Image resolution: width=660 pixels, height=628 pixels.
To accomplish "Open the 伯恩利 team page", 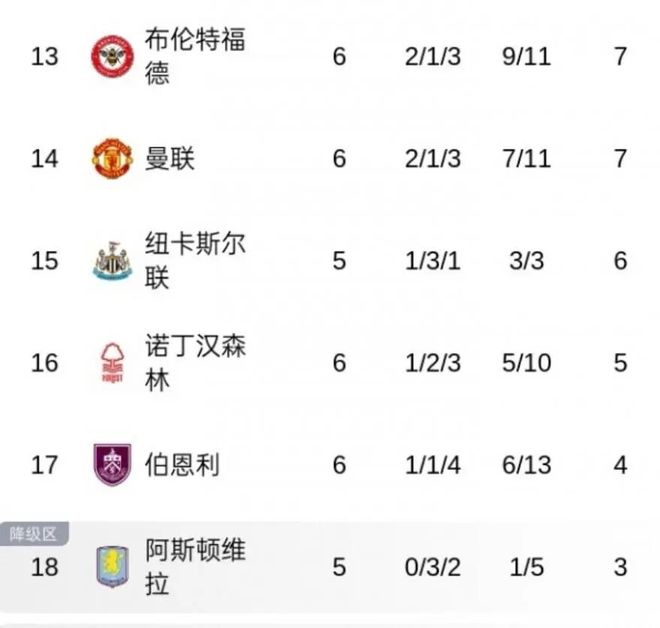I will 182,465.
